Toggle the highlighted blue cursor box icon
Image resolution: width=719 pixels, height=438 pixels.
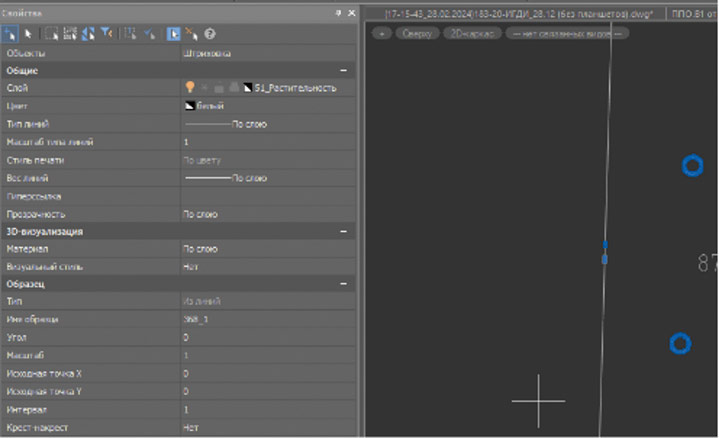click(x=173, y=34)
